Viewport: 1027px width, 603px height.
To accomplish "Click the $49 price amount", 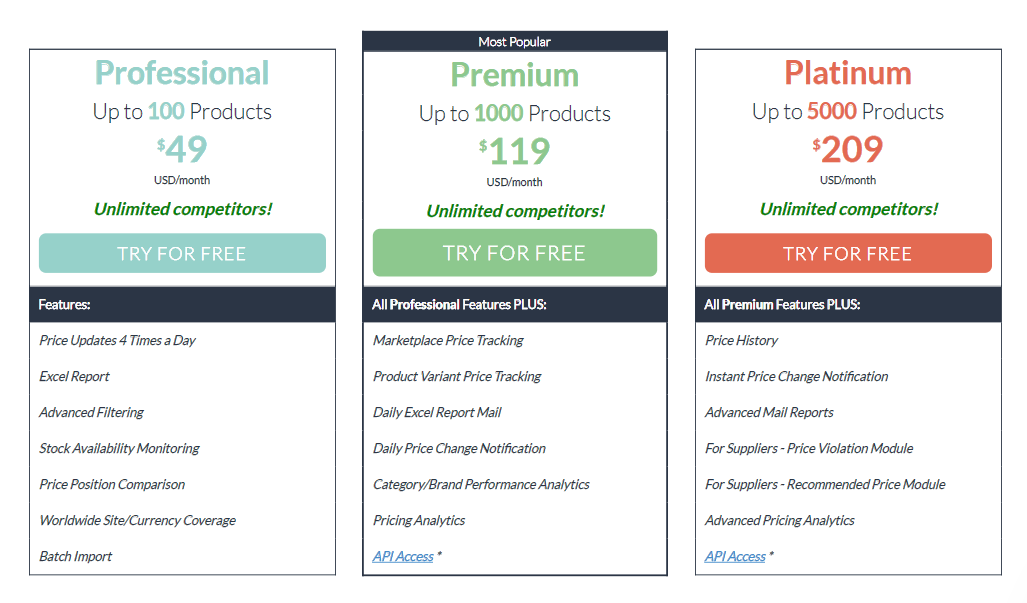I will tap(183, 149).
